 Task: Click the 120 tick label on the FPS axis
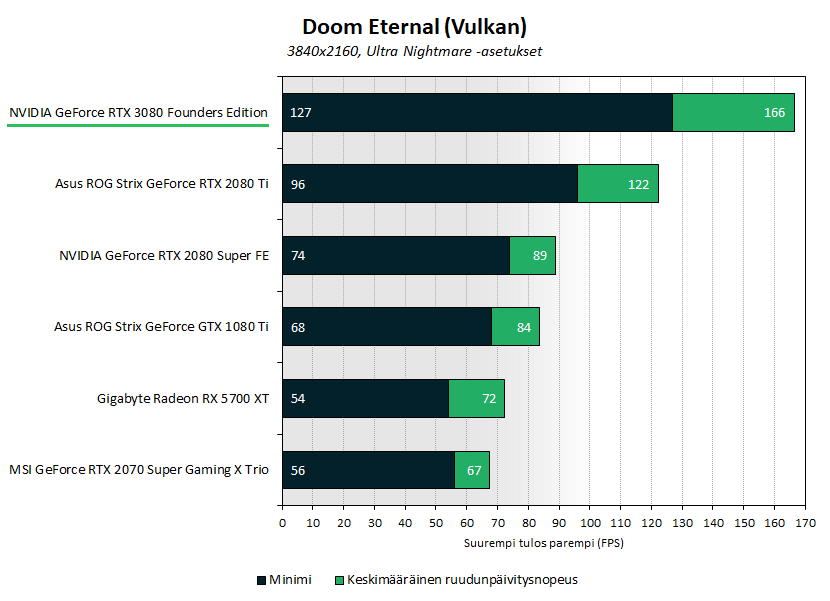(x=652, y=523)
